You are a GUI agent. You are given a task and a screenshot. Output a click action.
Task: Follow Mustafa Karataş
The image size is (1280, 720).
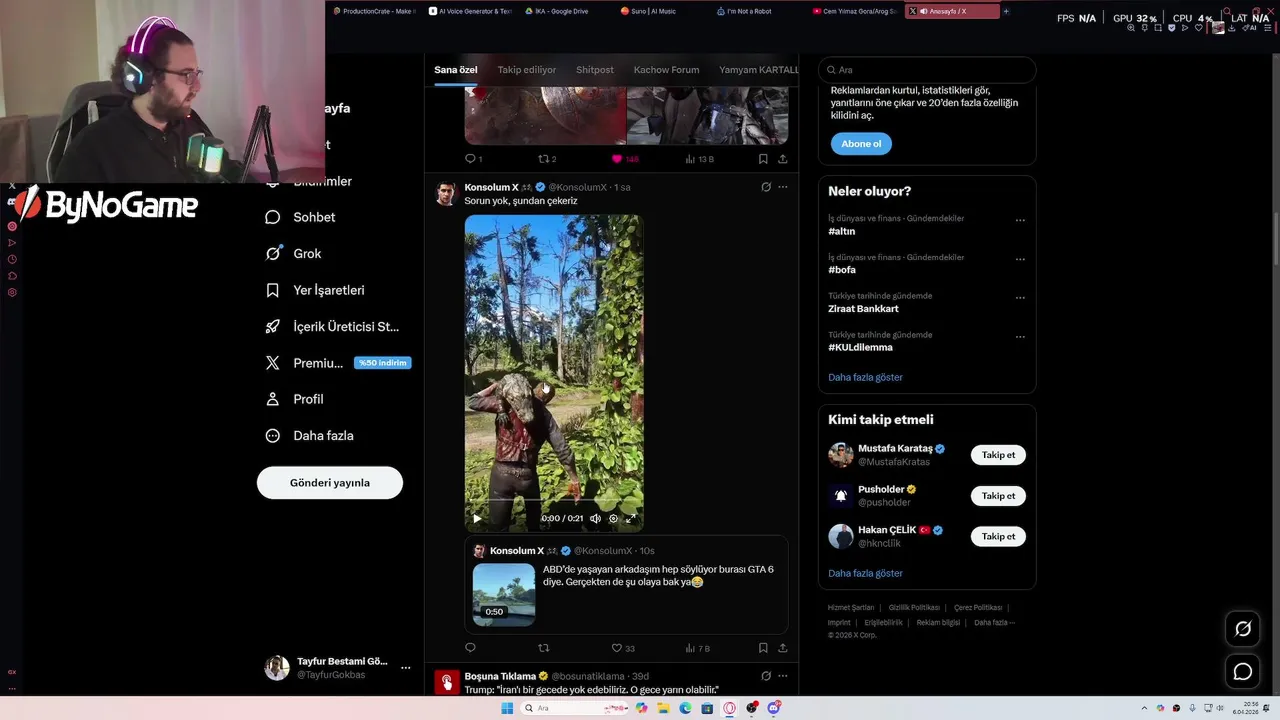[998, 455]
